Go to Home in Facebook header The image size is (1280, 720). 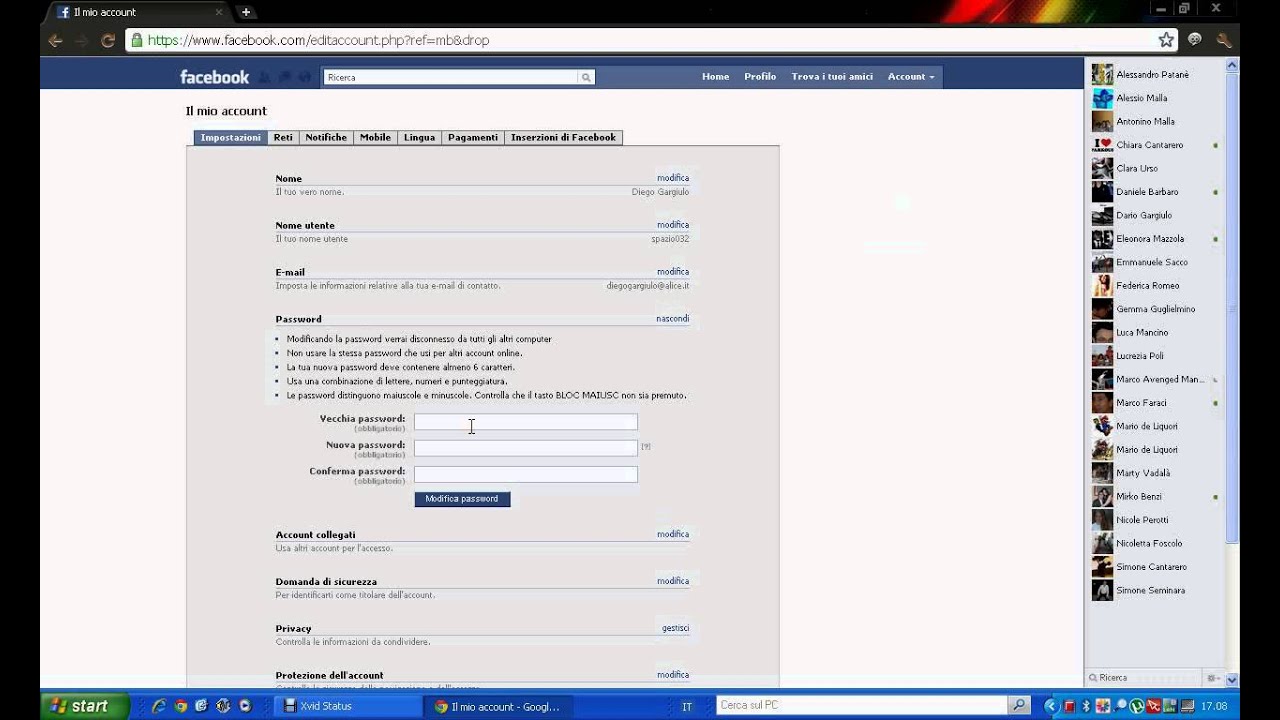coord(715,77)
